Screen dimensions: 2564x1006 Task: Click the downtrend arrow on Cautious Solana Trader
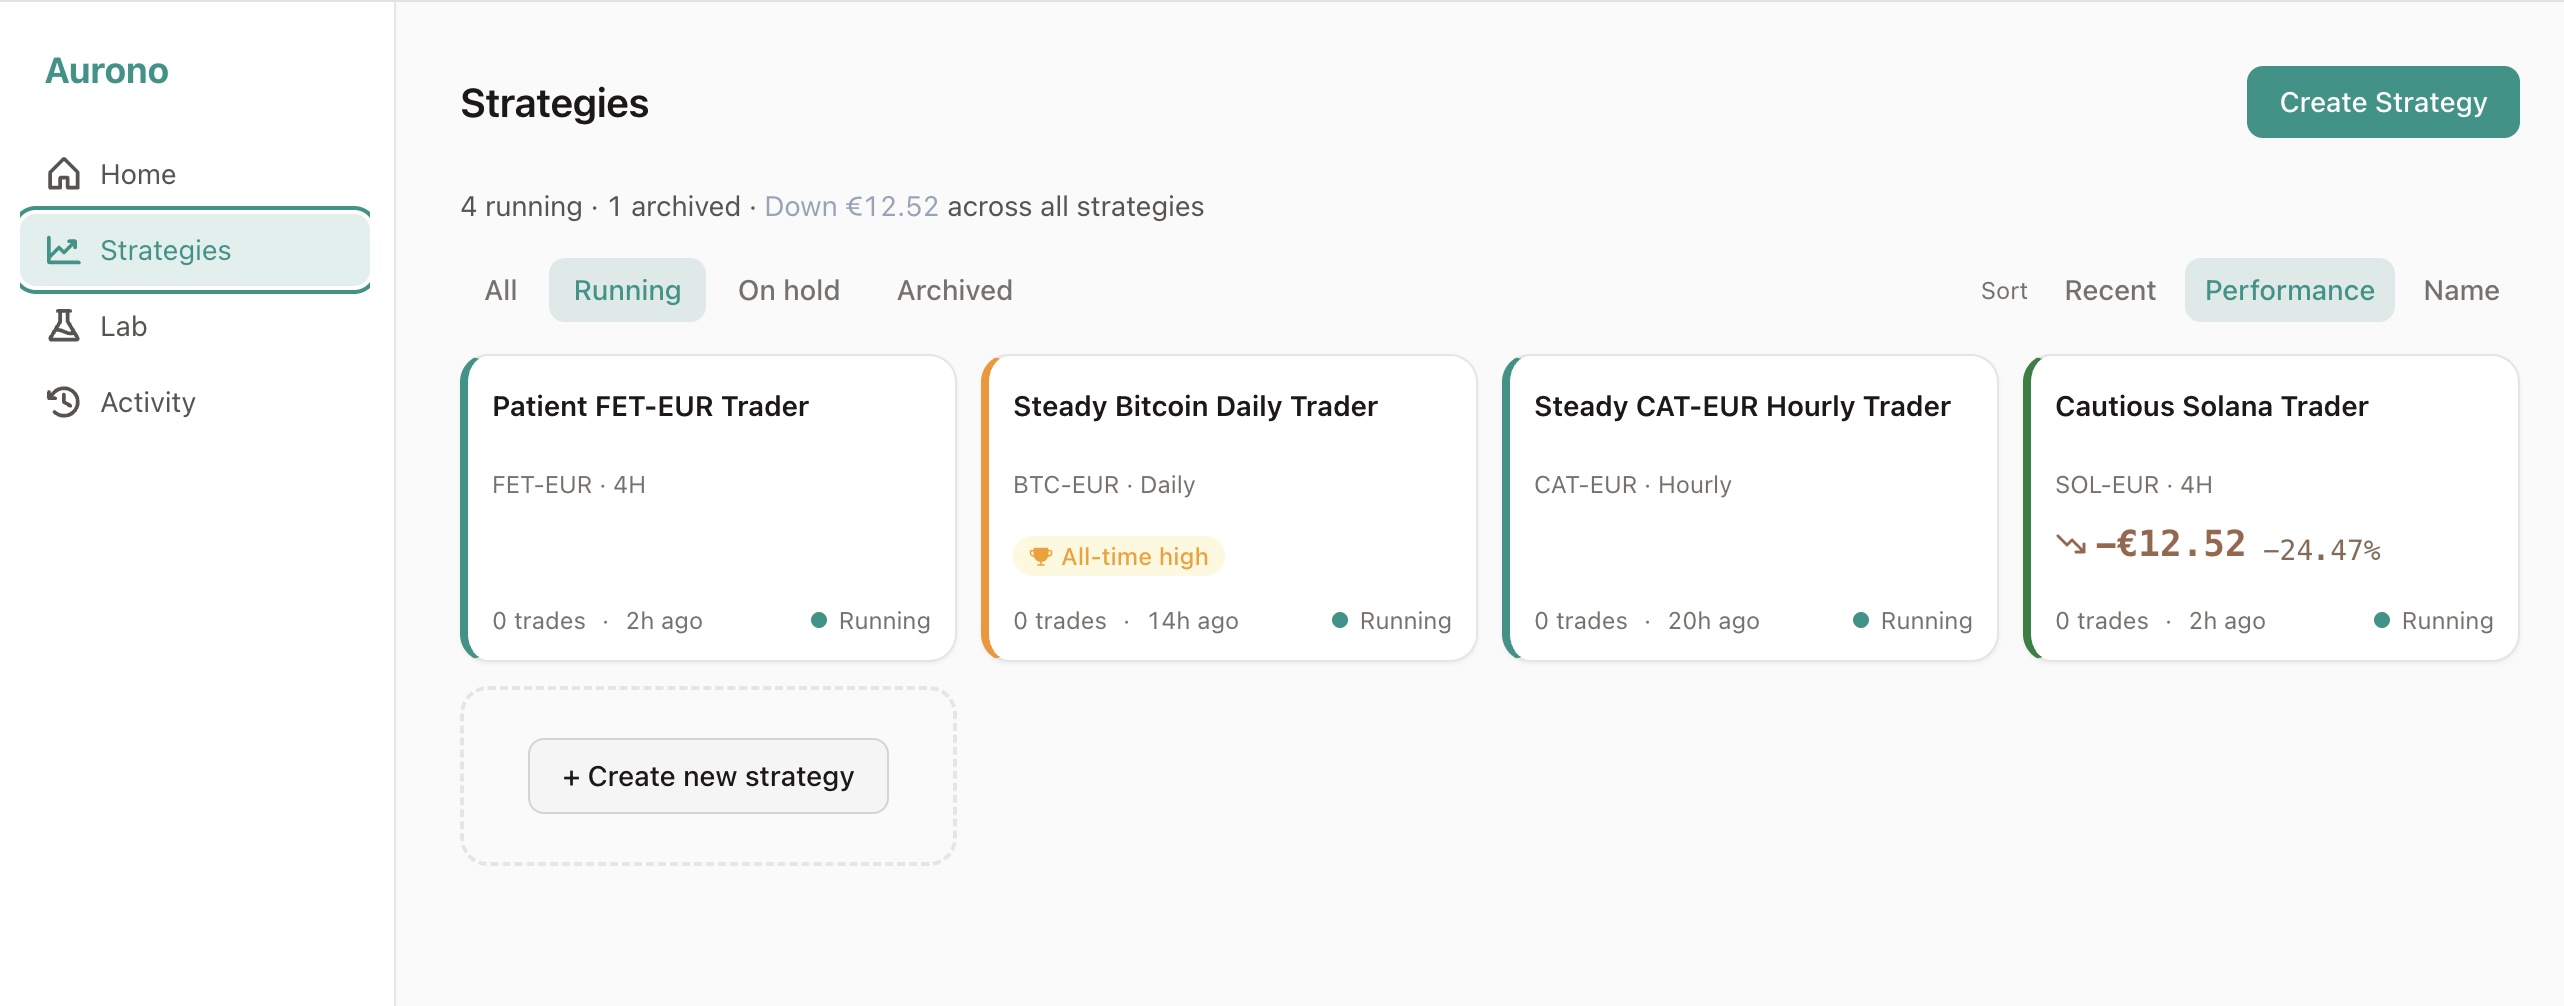click(x=2074, y=546)
